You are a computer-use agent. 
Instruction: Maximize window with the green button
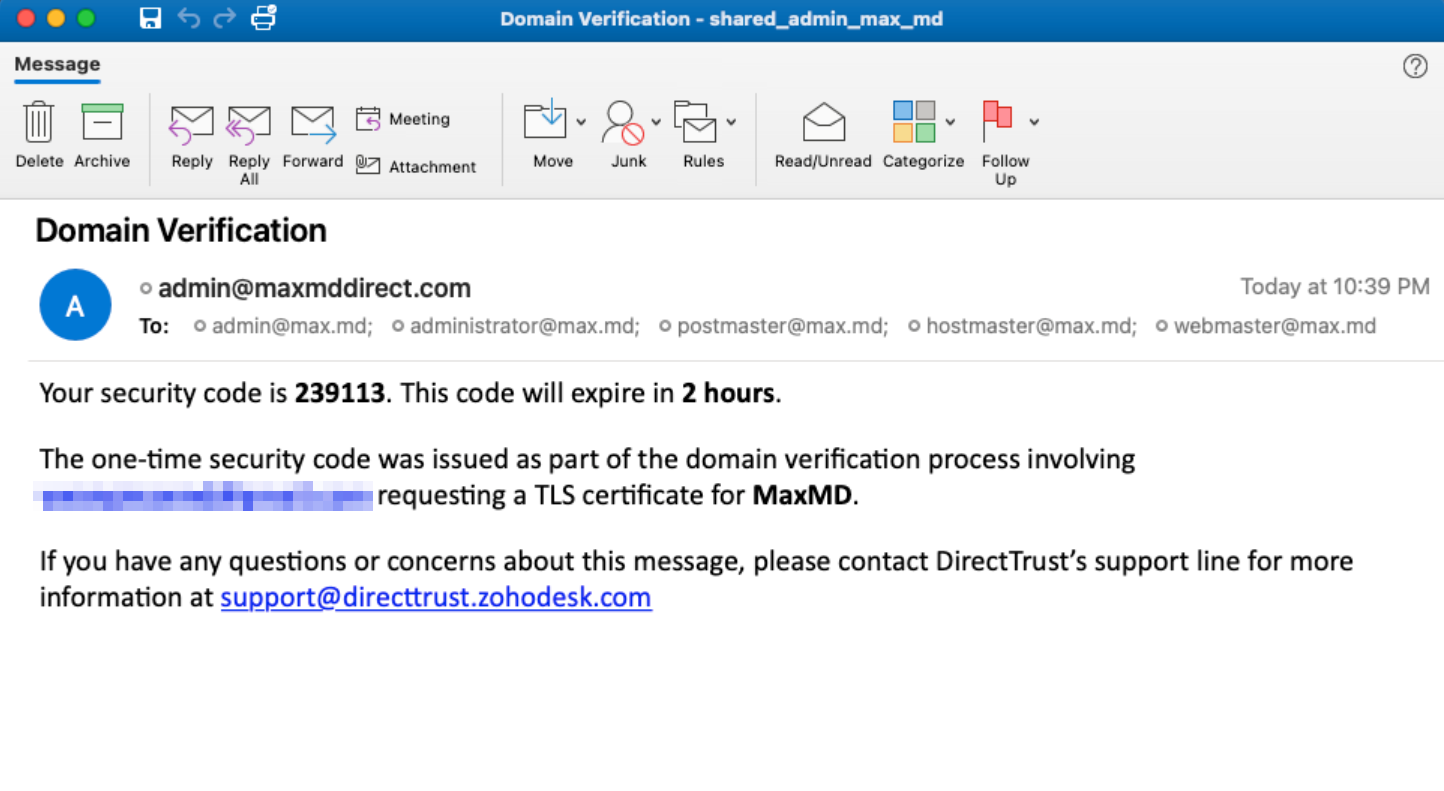pos(86,18)
